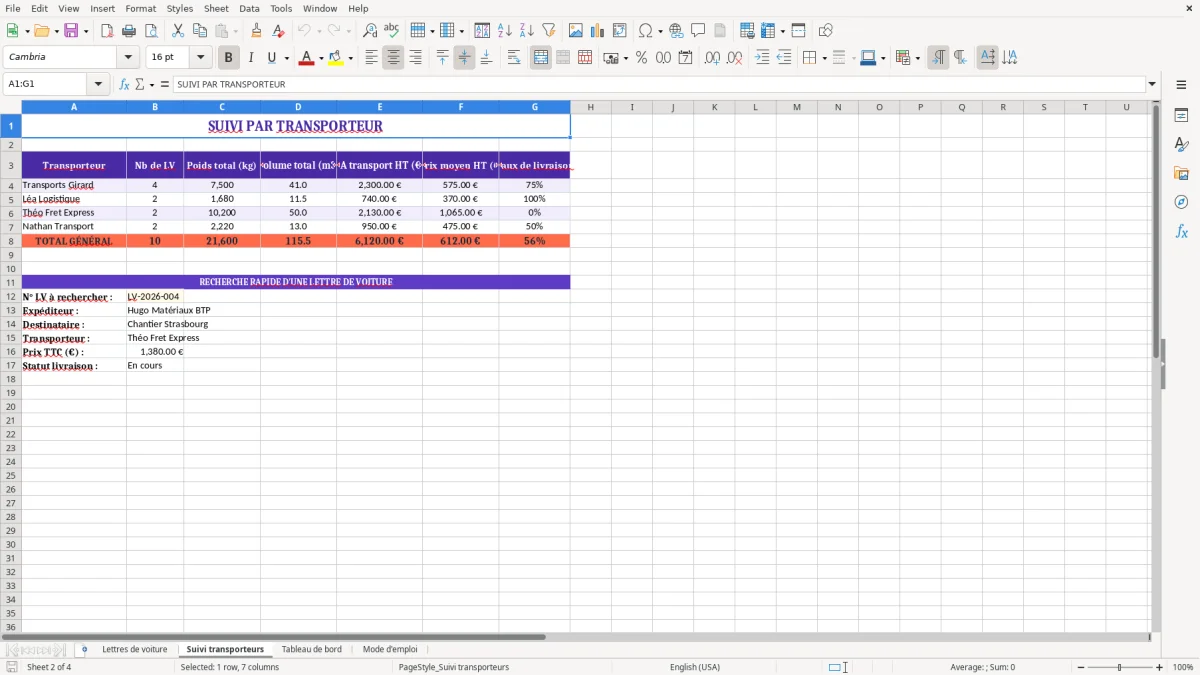Switch to Tableau de bord sheet
Image resolution: width=1200 pixels, height=675 pixels.
coord(312,650)
